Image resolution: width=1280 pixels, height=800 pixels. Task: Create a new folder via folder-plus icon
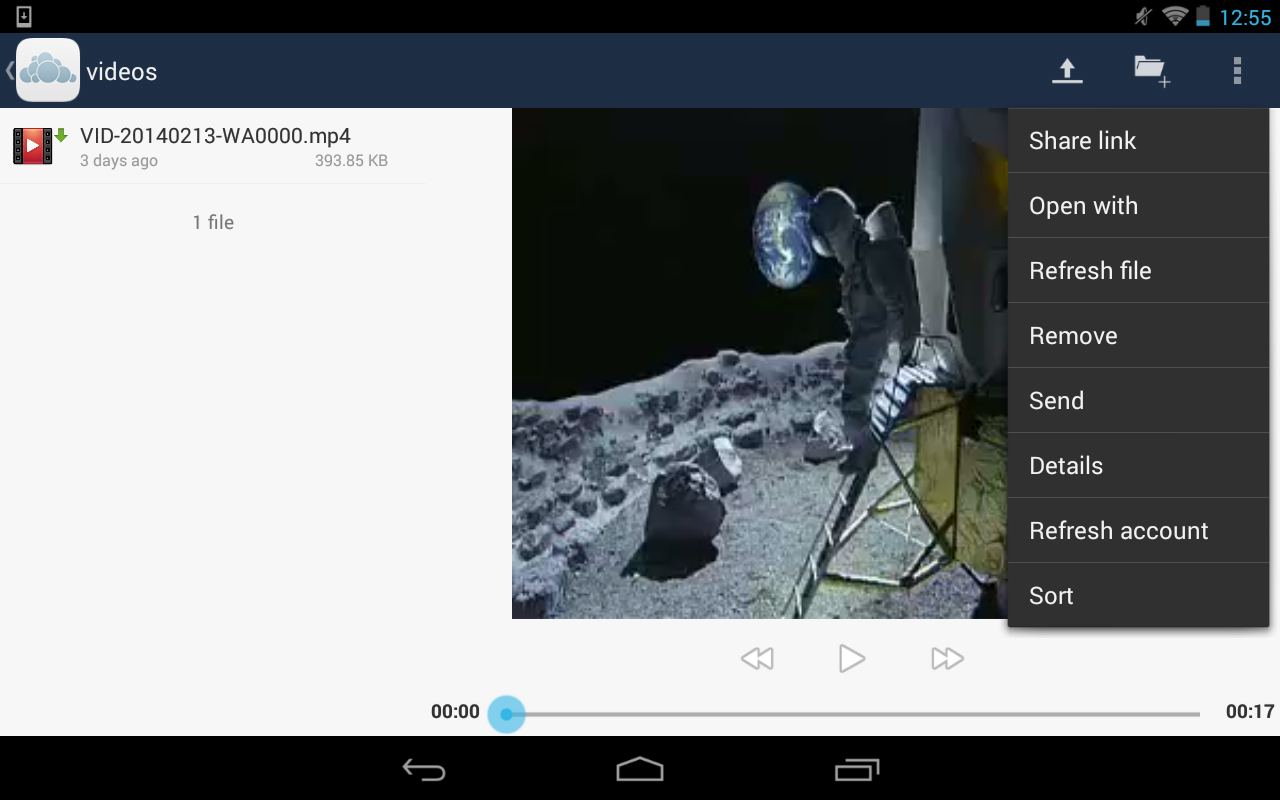point(1152,71)
